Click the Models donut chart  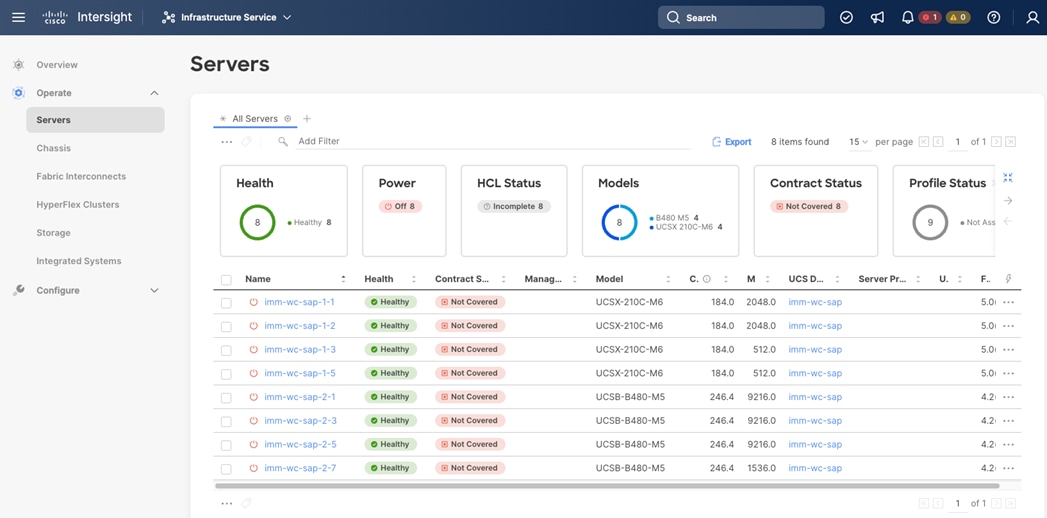click(619, 222)
